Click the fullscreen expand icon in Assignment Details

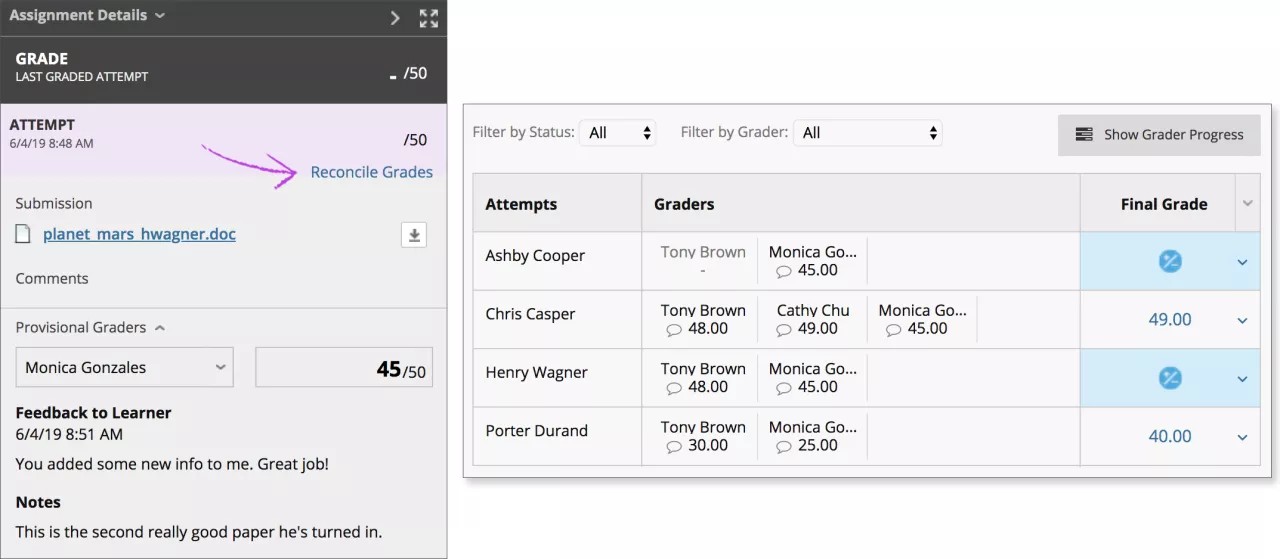point(428,17)
